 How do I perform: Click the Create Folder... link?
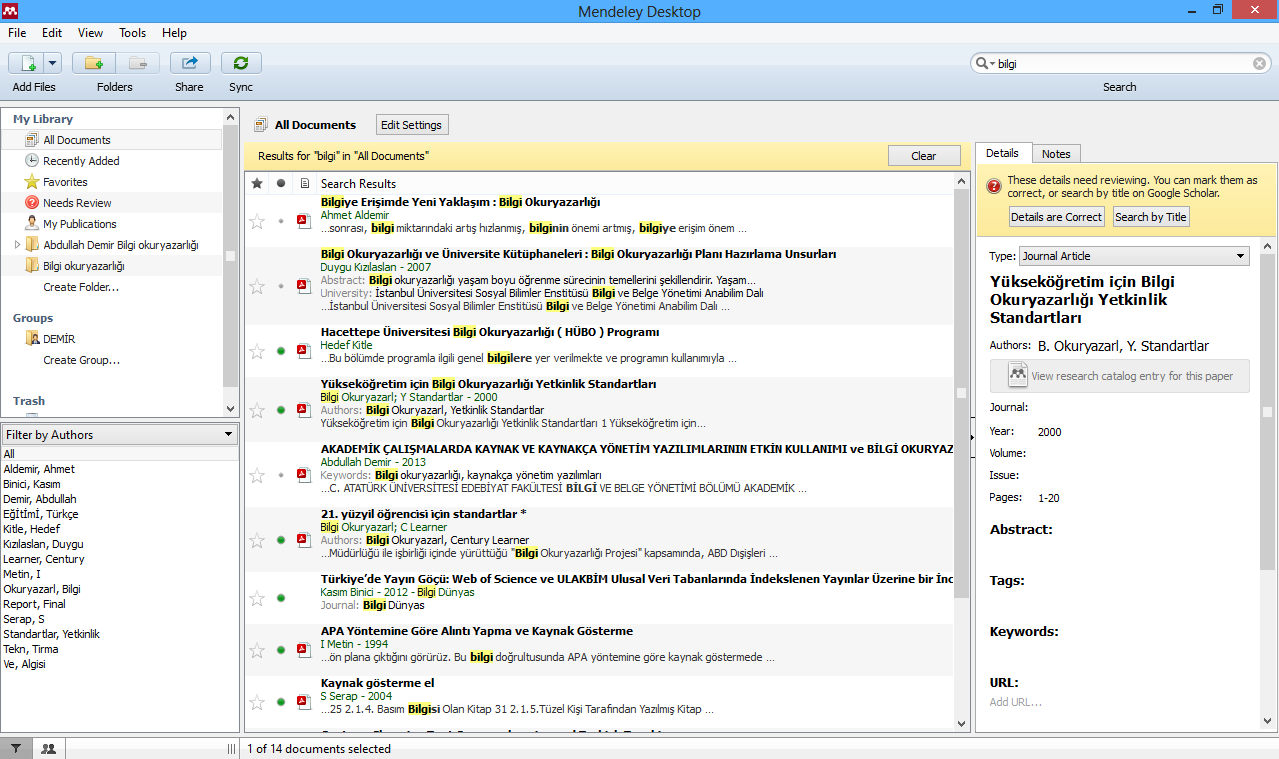[x=81, y=287]
